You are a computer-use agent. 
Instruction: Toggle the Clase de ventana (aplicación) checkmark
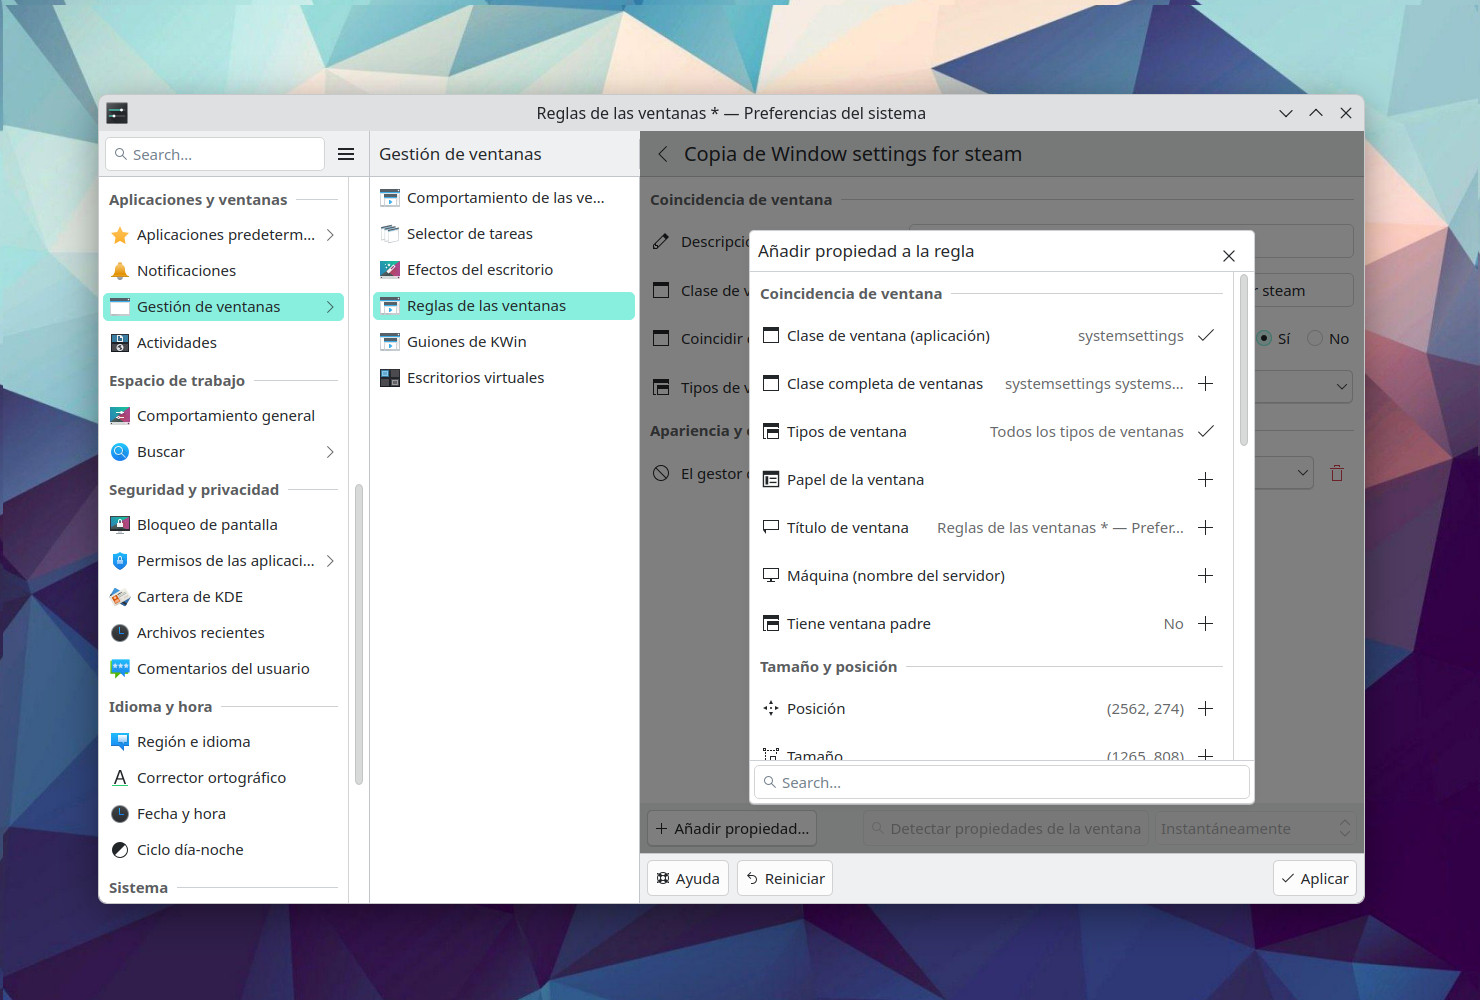tap(1206, 336)
